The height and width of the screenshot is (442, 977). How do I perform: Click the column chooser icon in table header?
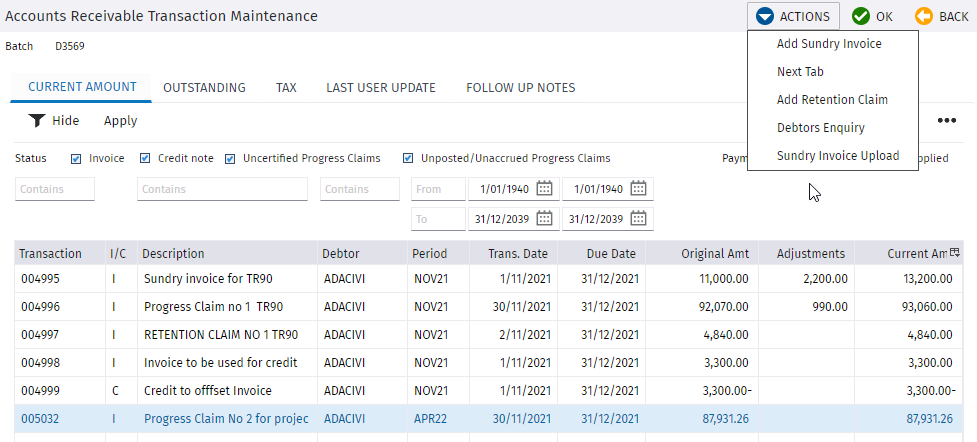click(x=955, y=252)
